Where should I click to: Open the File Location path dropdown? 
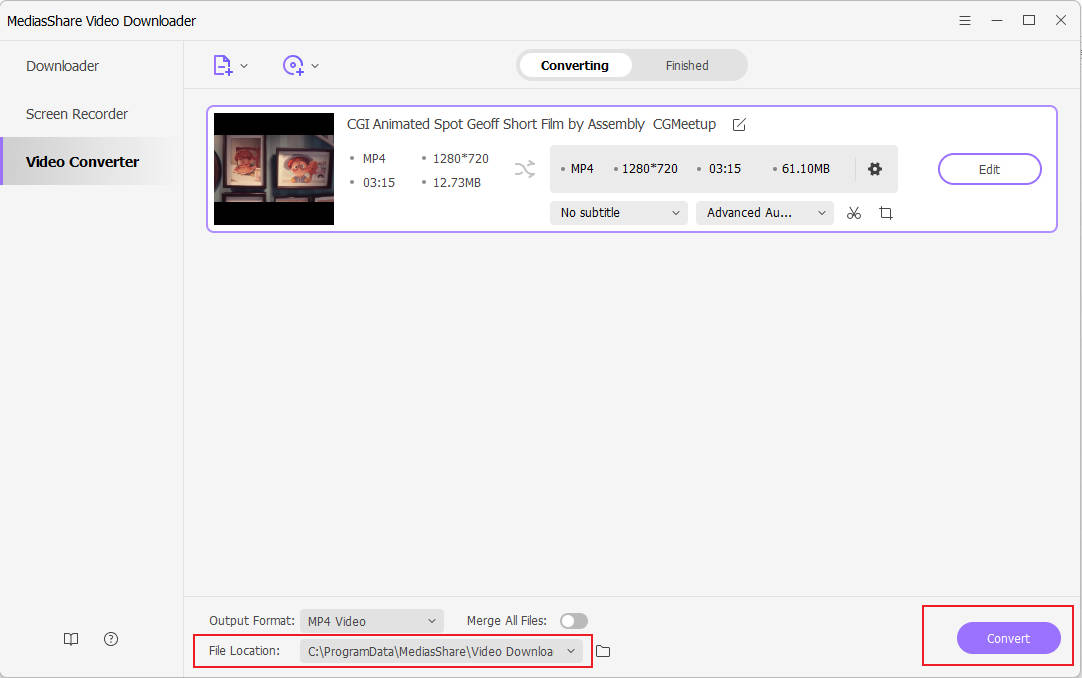click(441, 651)
